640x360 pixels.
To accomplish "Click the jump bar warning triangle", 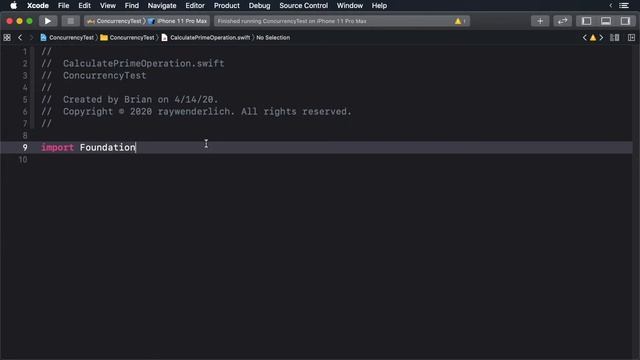I will pyautogui.click(x=593, y=38).
